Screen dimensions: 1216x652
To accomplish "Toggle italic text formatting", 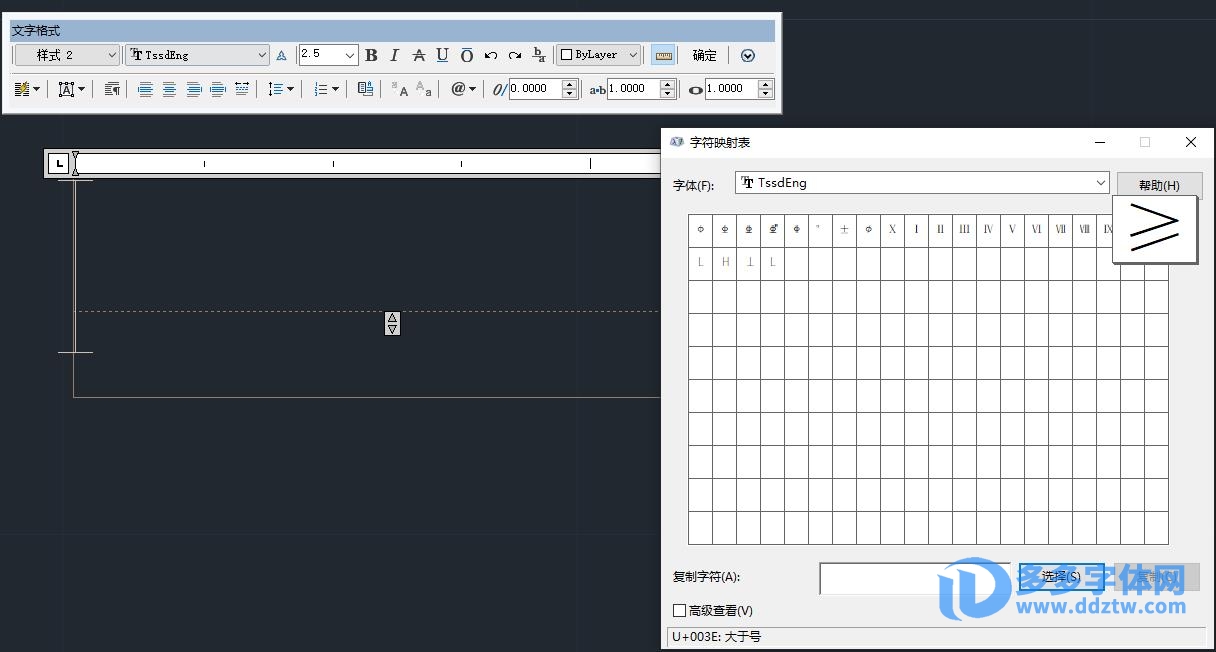I will (x=395, y=56).
